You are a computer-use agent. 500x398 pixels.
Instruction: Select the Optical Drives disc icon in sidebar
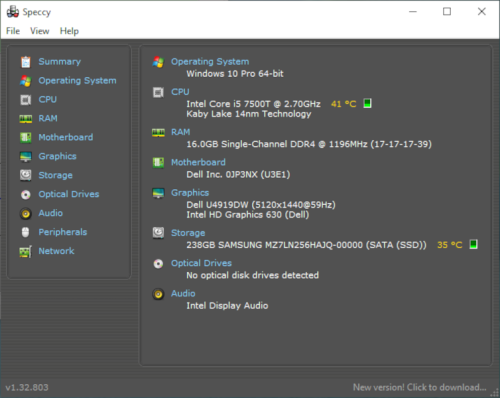[x=26, y=194]
